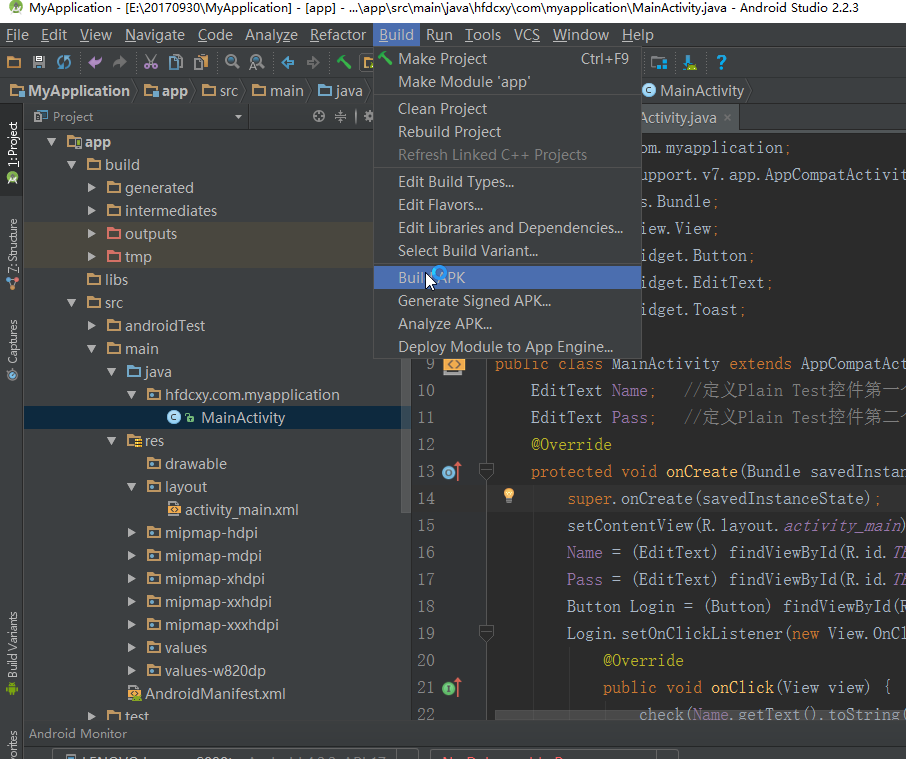The image size is (906, 759).
Task: Open the Android Monitor tool window
Action: click(77, 734)
